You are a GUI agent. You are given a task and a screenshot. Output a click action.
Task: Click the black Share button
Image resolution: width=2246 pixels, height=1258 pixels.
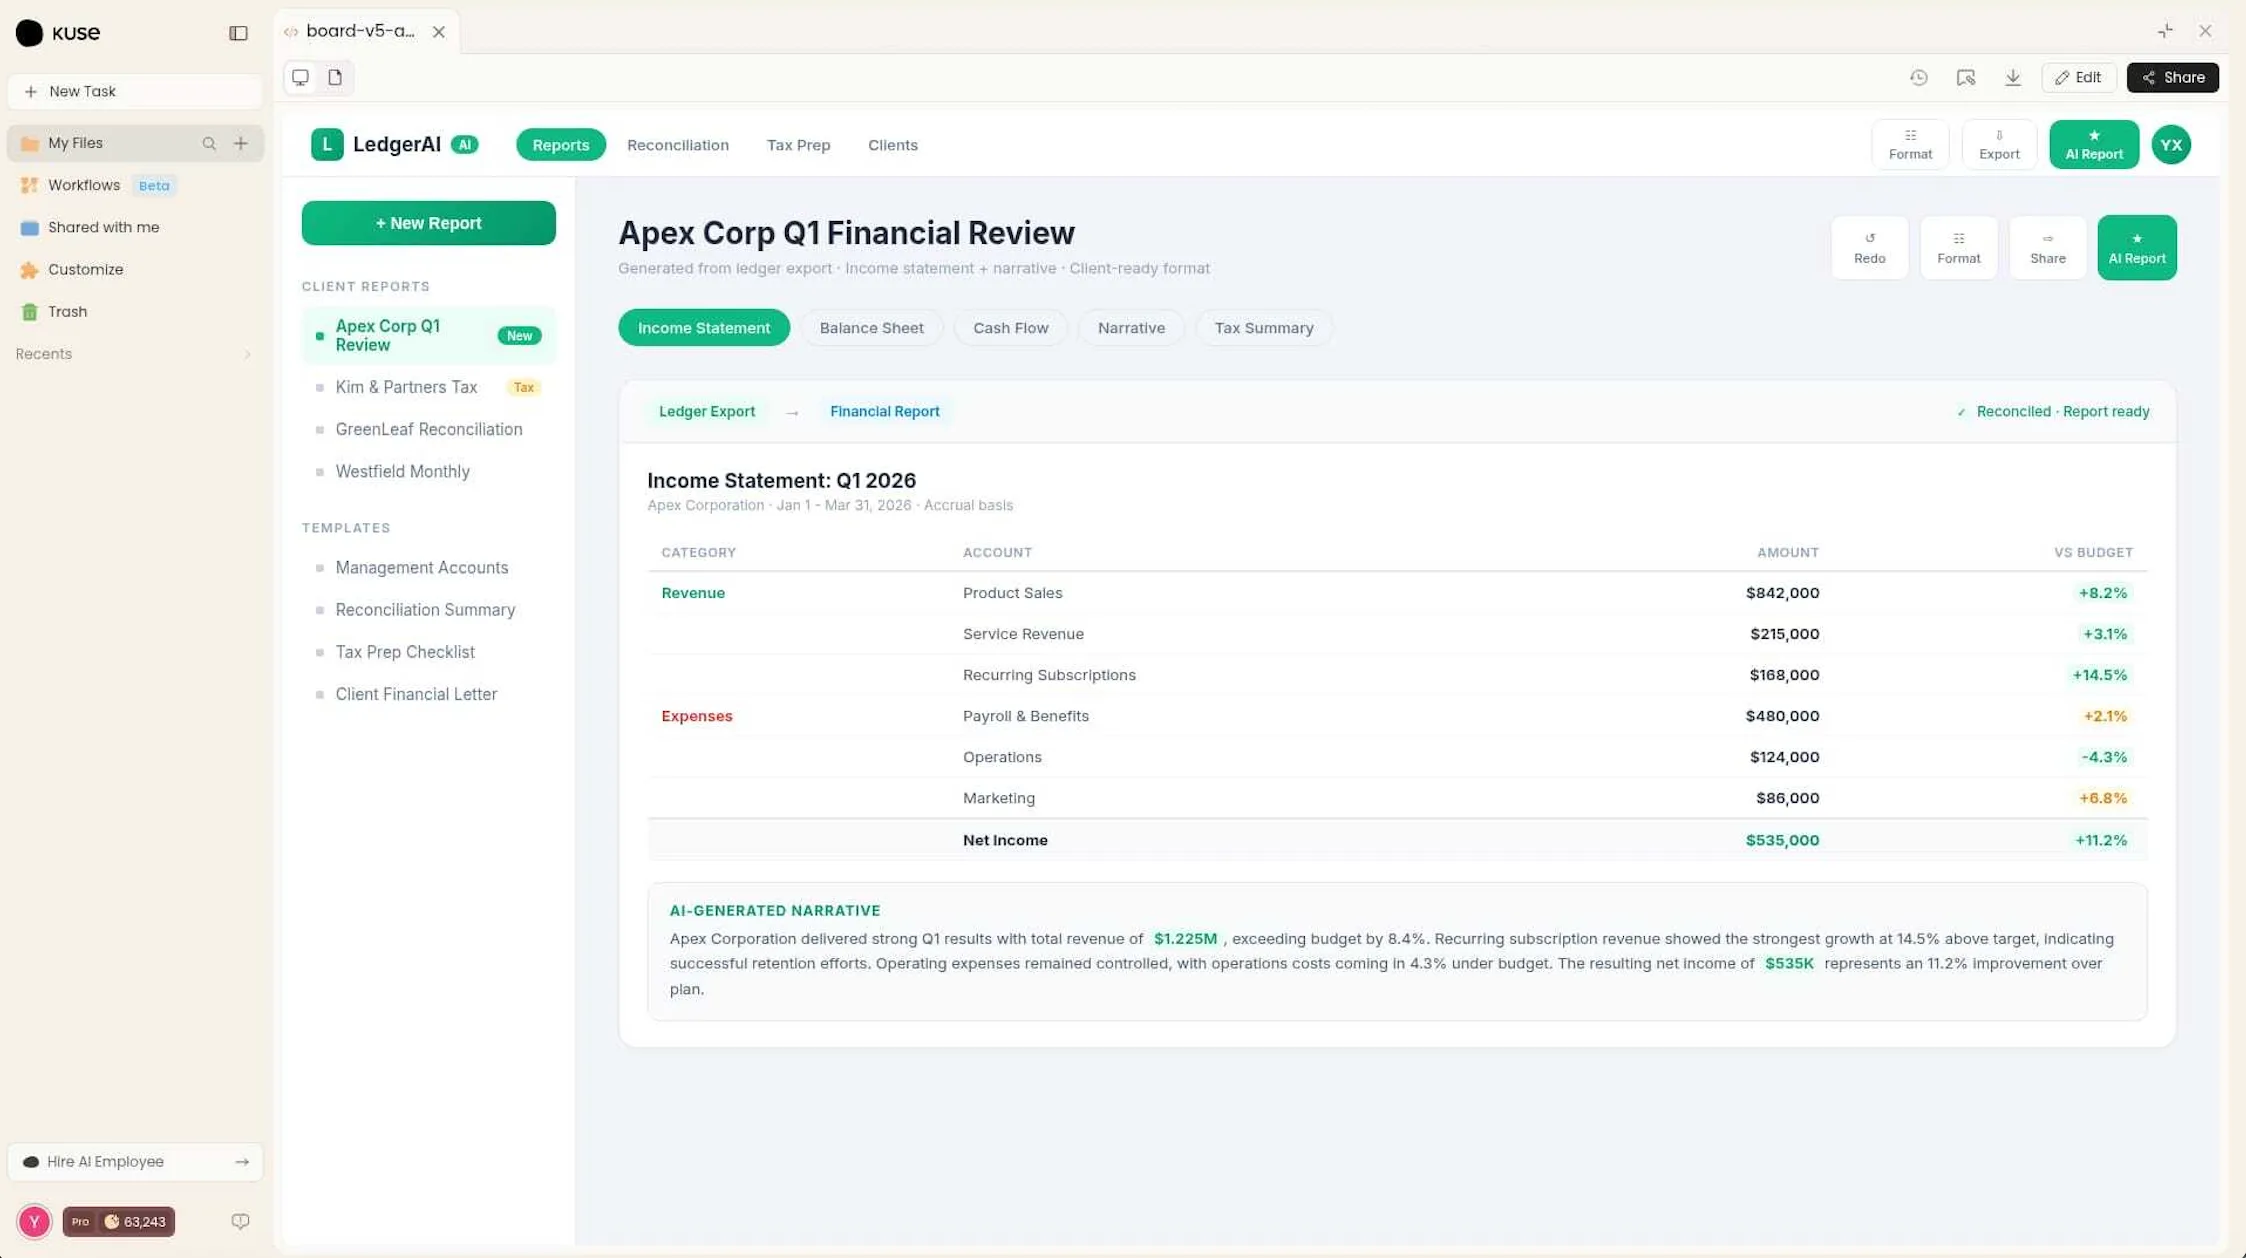2172,77
